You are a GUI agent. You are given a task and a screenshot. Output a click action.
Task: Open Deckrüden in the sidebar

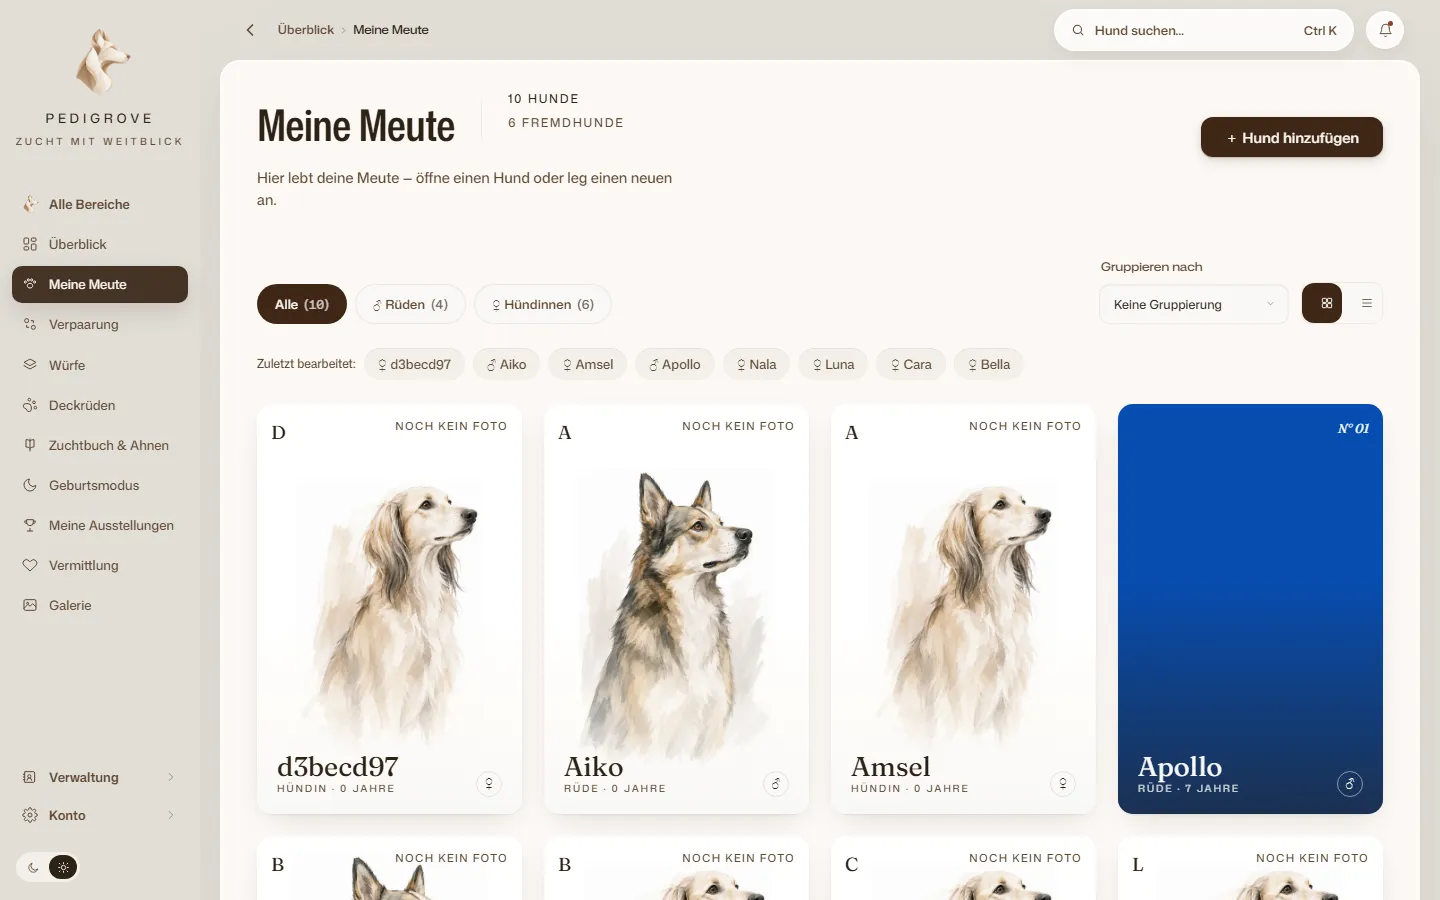pyautogui.click(x=100, y=405)
